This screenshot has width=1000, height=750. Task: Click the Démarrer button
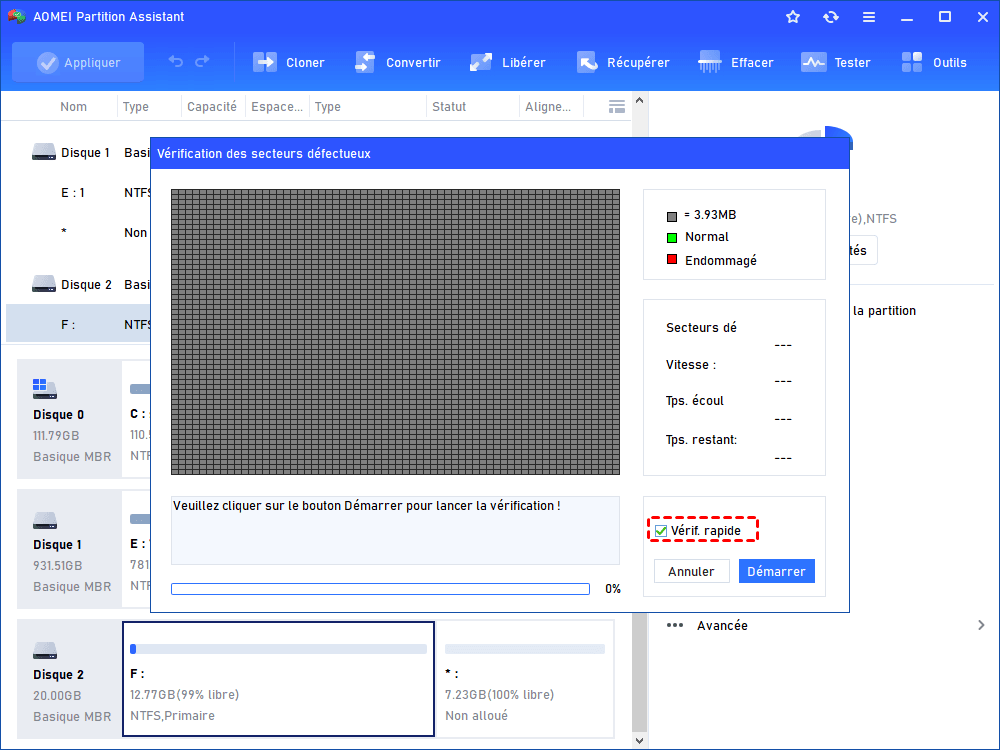(x=776, y=571)
